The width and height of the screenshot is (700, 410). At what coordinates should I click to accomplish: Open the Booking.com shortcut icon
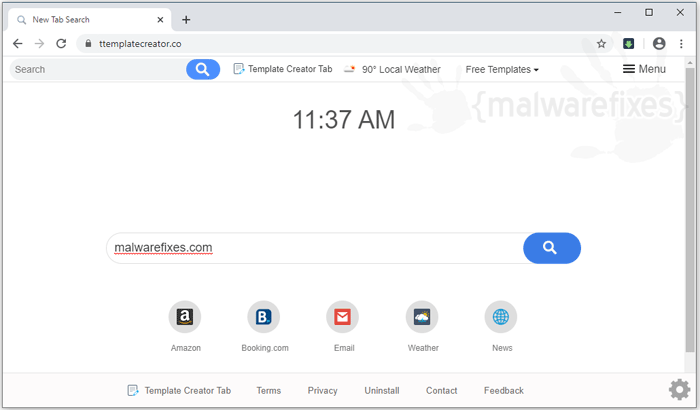(x=264, y=317)
